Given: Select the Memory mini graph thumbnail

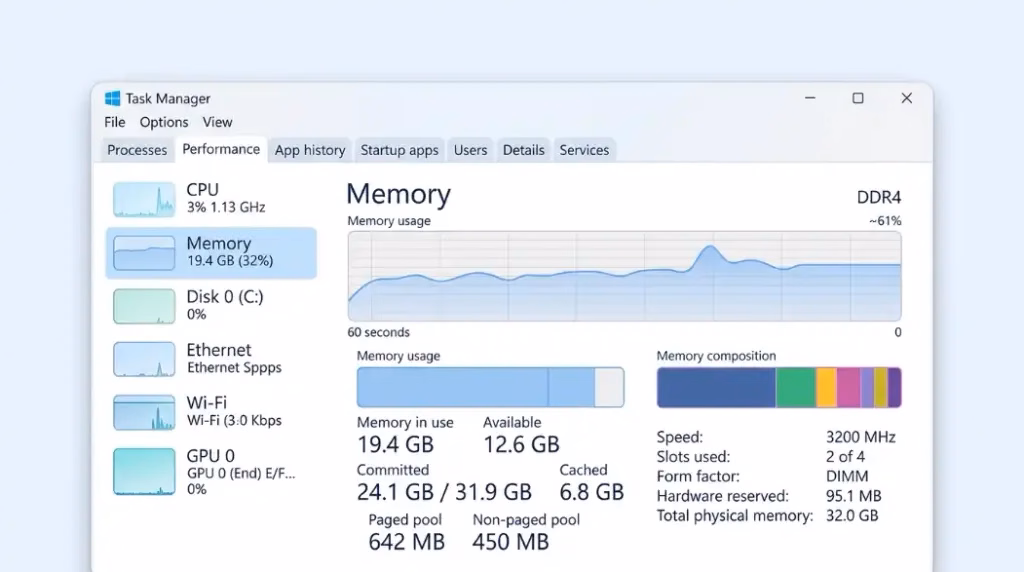Looking at the screenshot, I should coord(144,253).
